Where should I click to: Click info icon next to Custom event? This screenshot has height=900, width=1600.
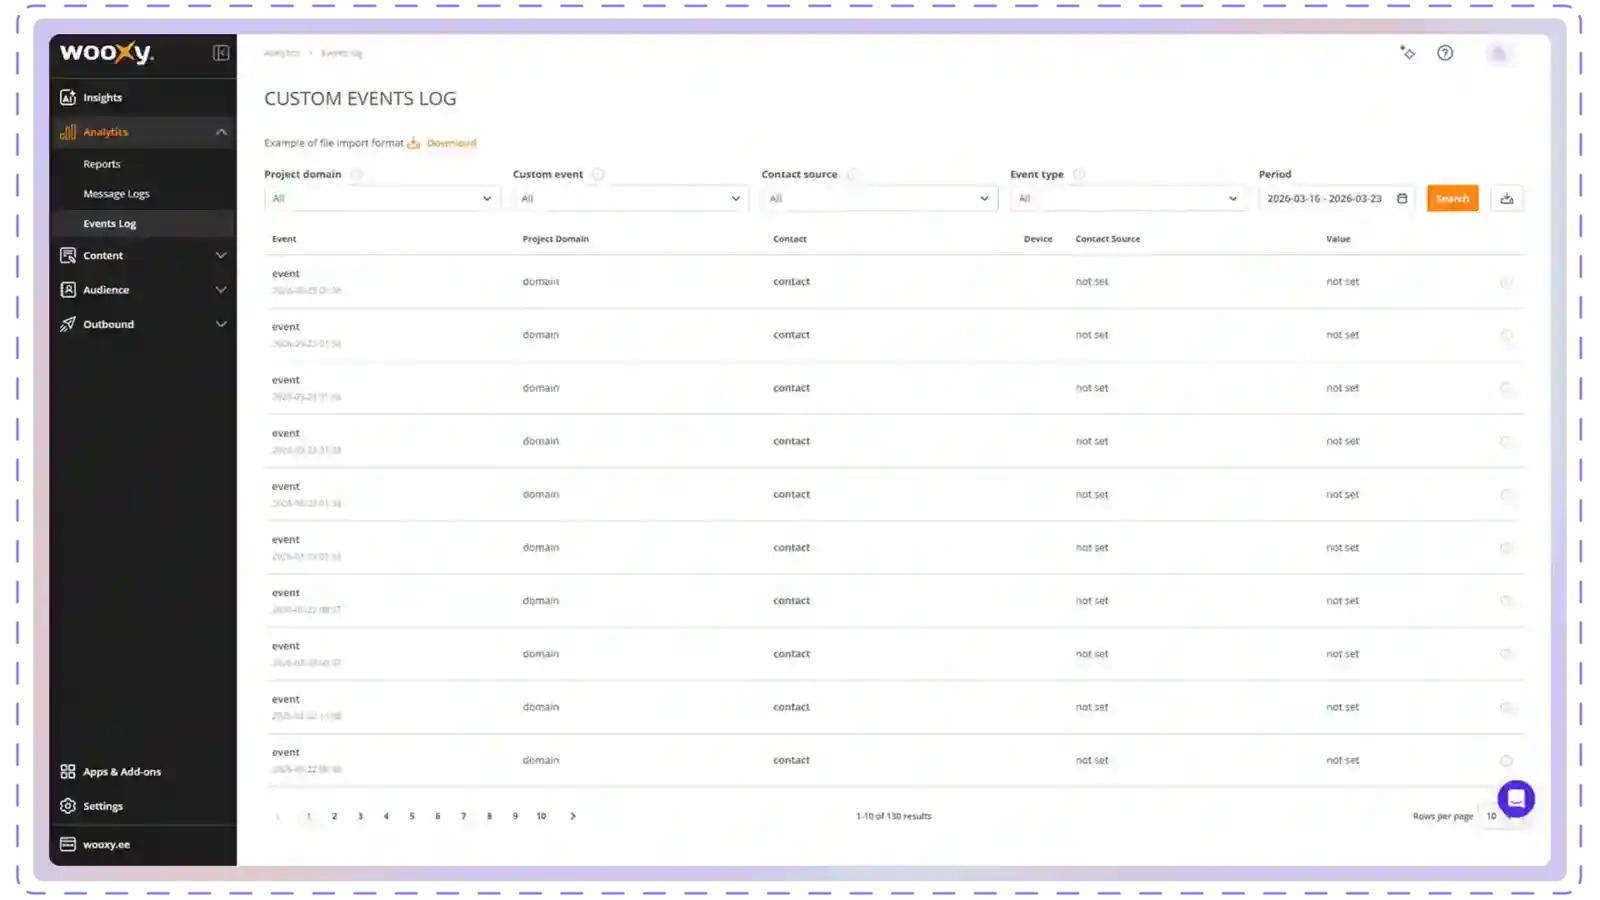click(598, 175)
